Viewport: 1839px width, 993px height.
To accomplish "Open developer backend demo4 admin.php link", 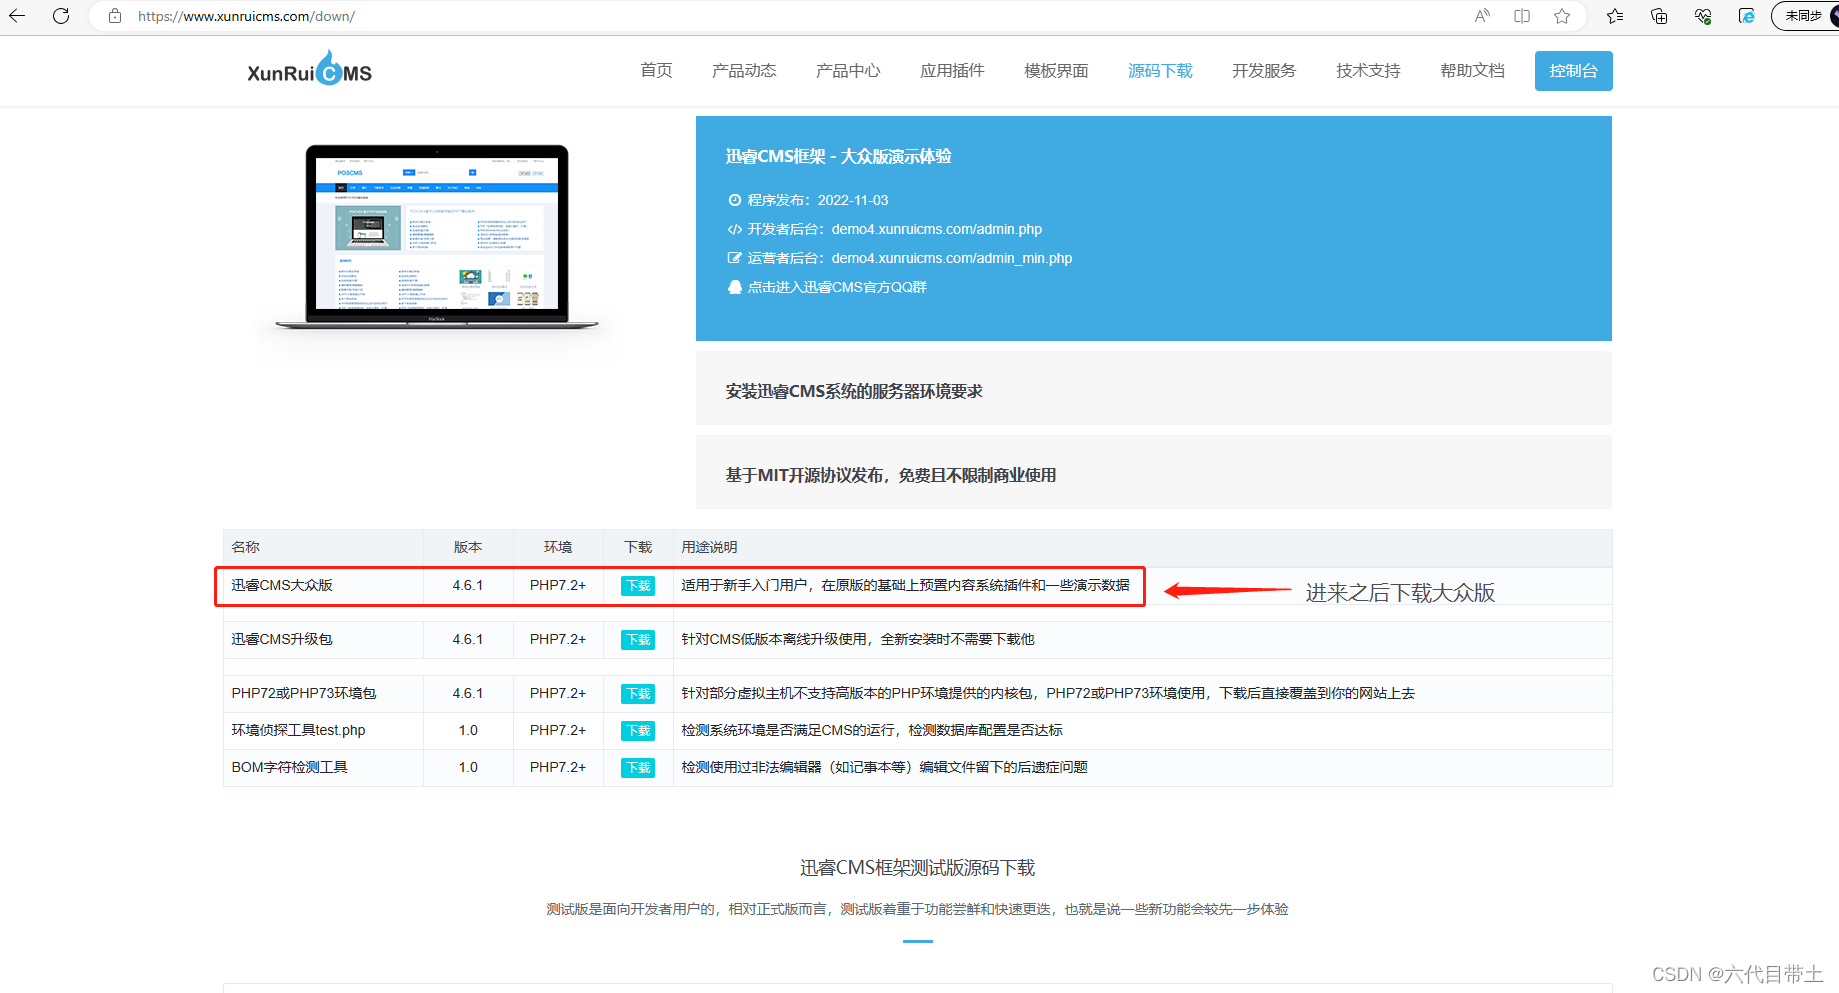I will pyautogui.click(x=936, y=229).
